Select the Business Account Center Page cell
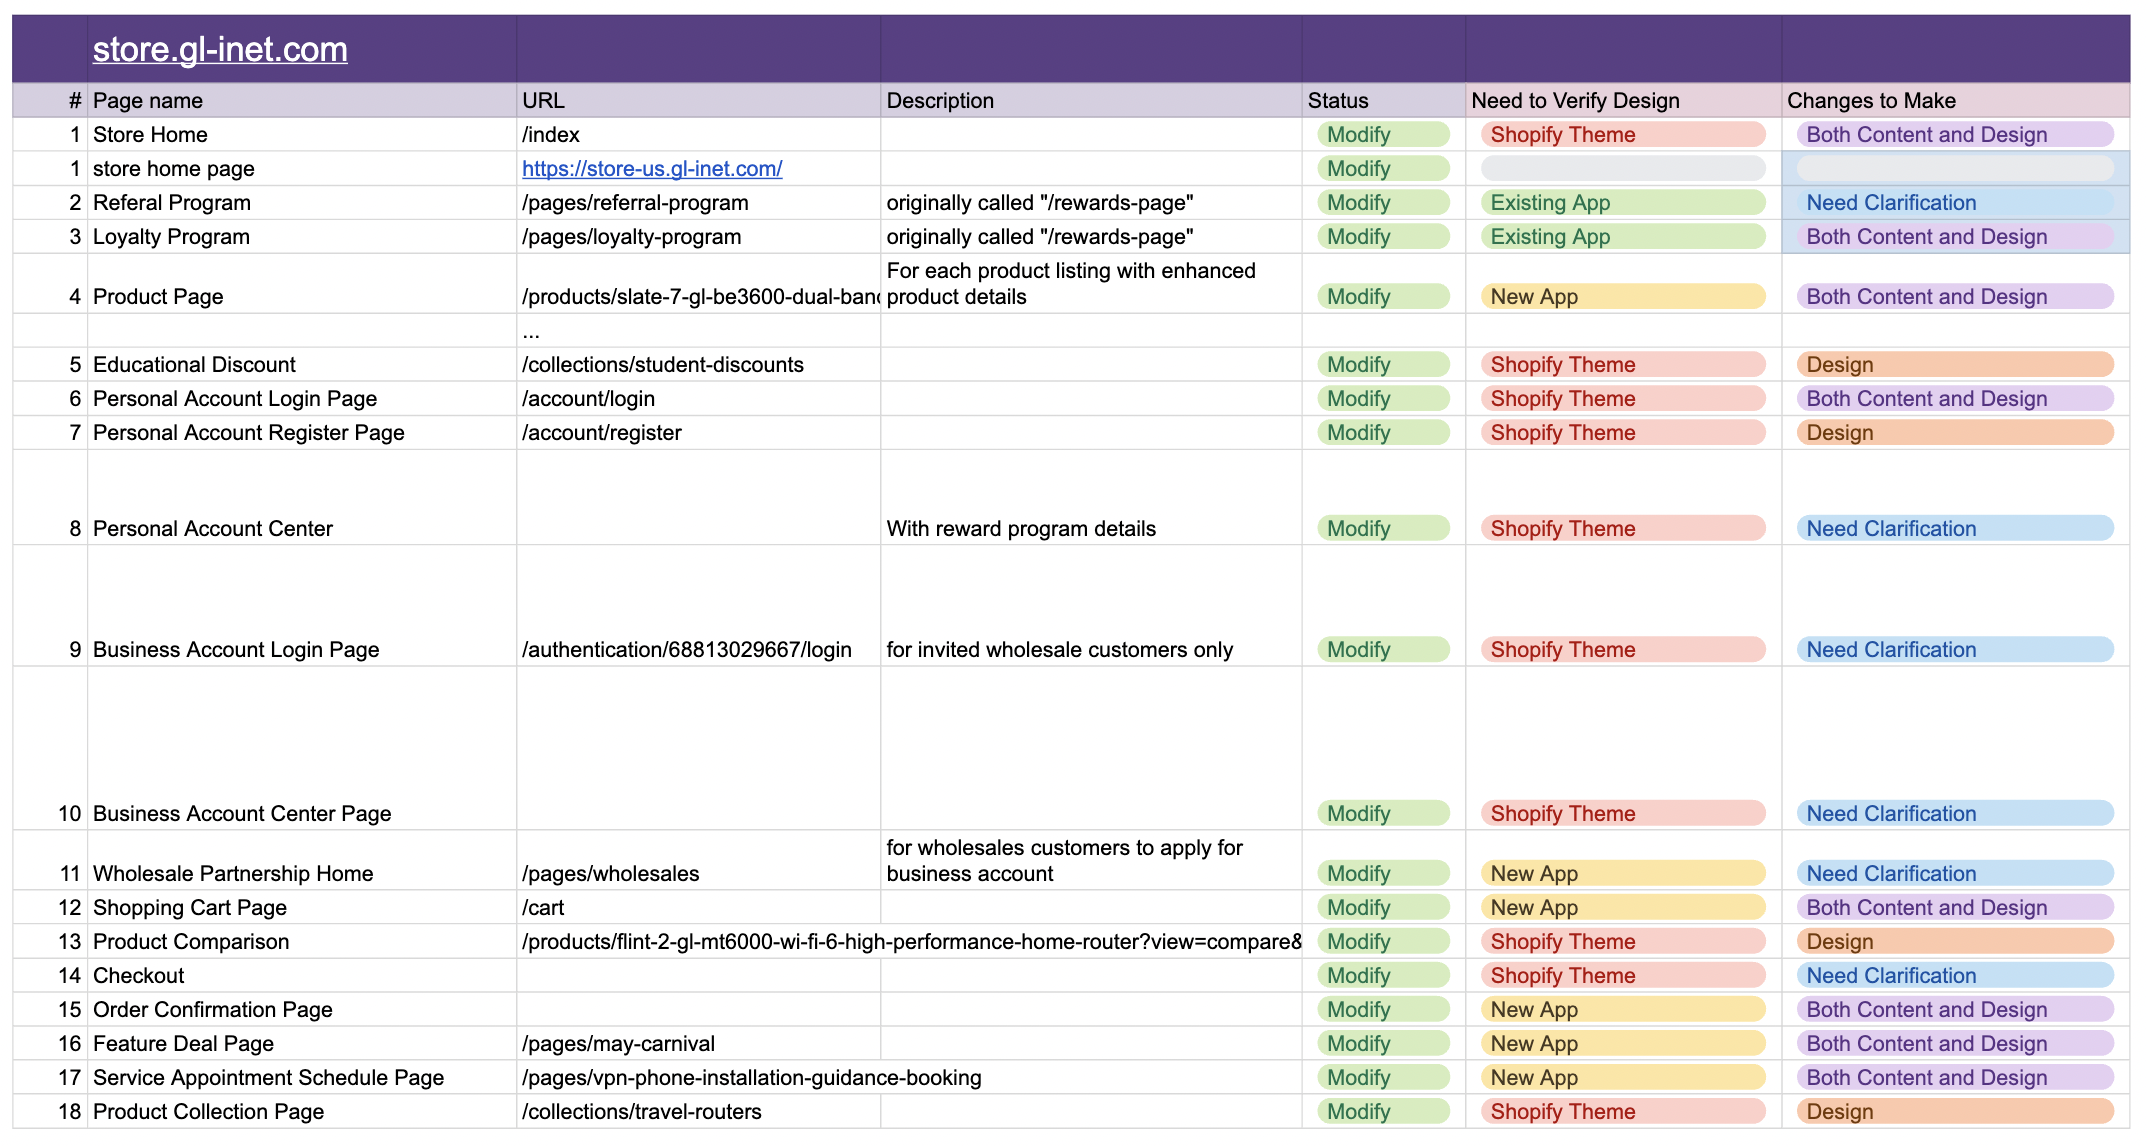Viewport: 2146px width, 1146px height. tap(302, 749)
